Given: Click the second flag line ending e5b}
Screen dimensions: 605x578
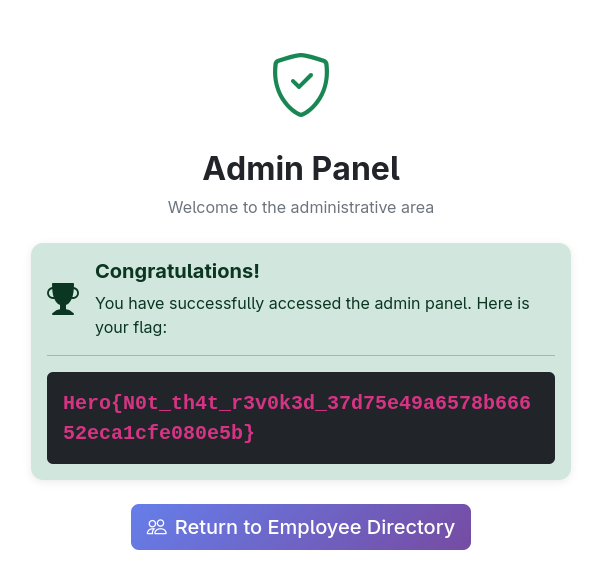Looking at the screenshot, I should [159, 433].
